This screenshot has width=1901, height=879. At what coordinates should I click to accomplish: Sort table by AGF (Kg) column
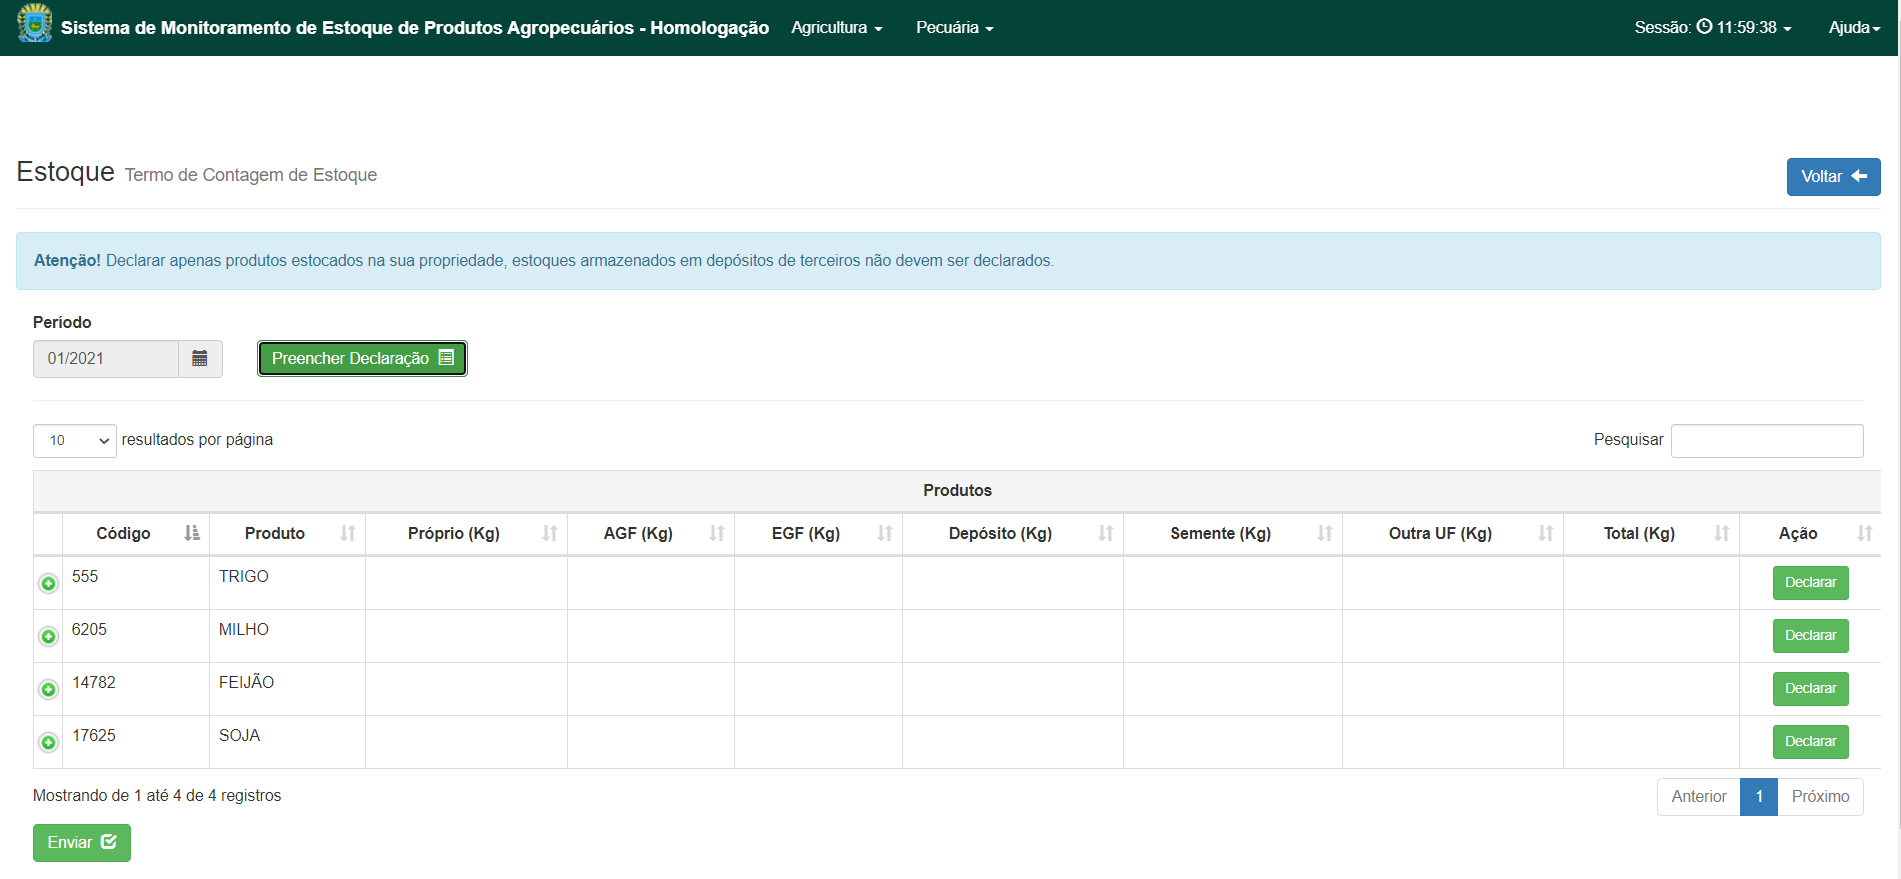click(x=651, y=534)
